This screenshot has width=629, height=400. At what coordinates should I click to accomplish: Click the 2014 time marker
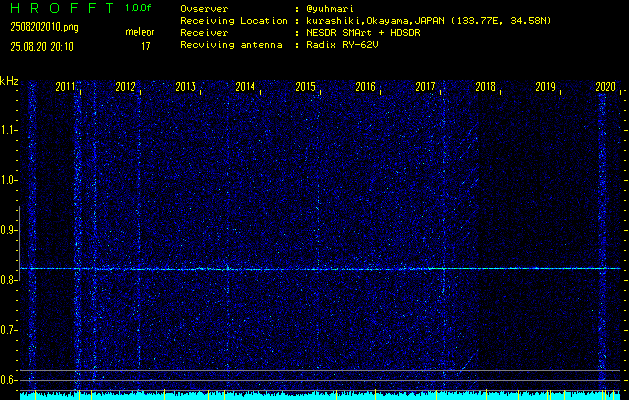245,87
